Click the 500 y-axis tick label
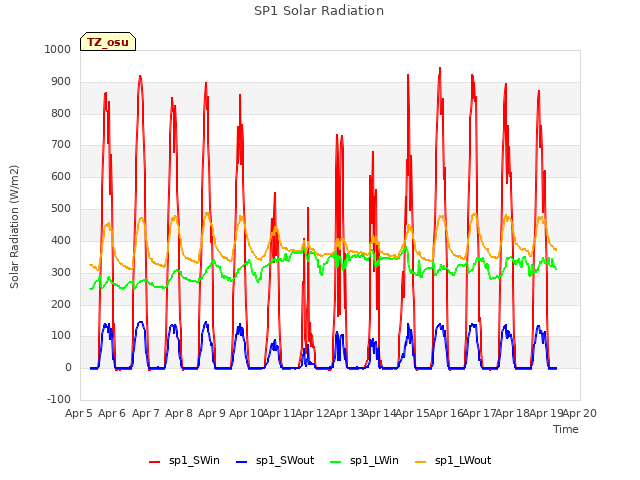The height and width of the screenshot is (480, 640). [x=61, y=209]
